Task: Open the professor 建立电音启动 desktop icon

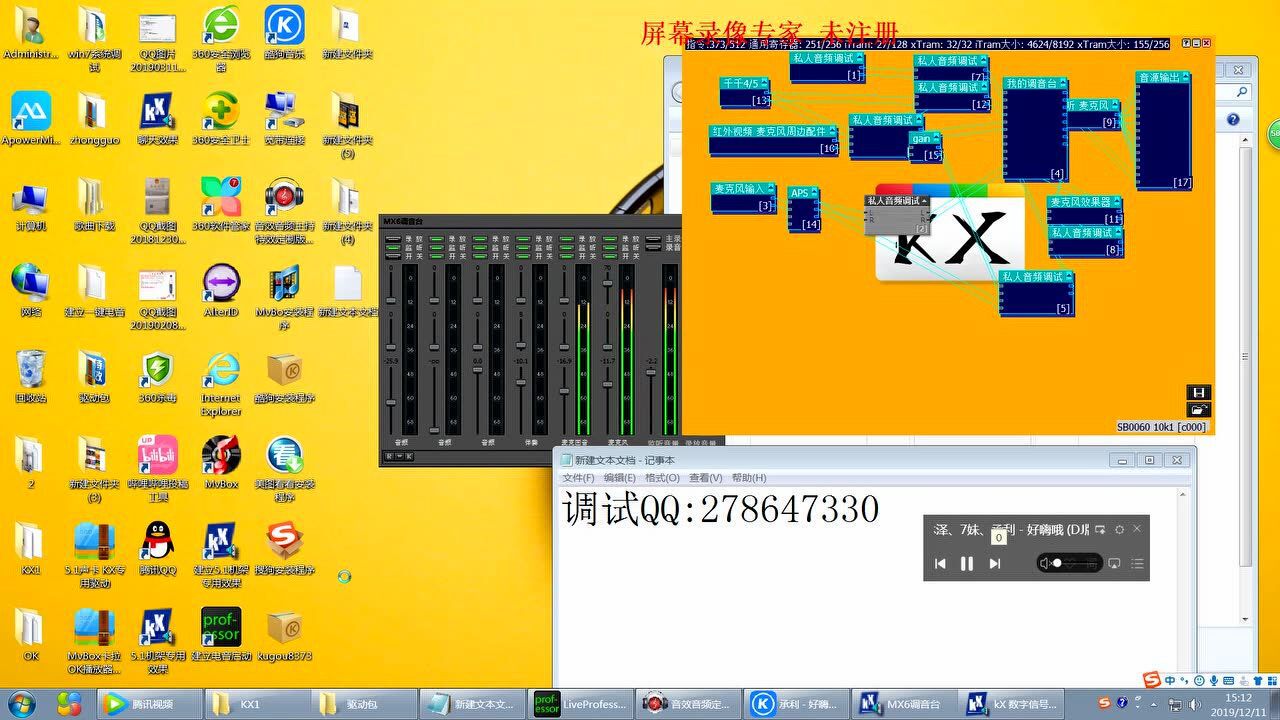Action: coord(221,634)
